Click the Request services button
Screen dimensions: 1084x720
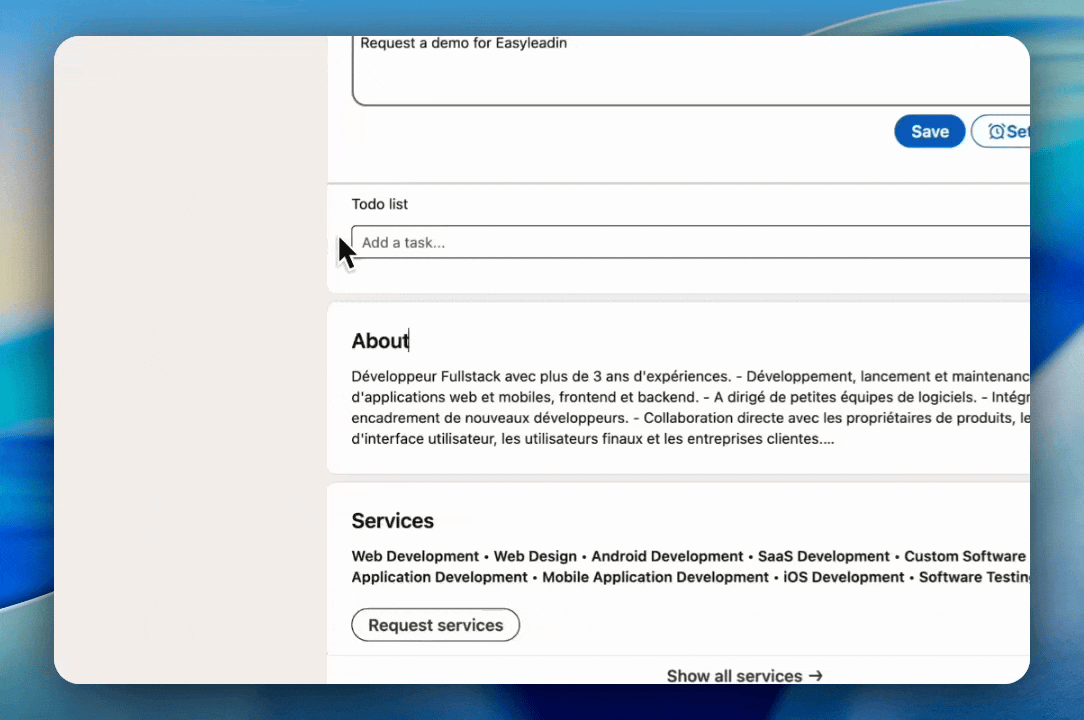[435, 625]
